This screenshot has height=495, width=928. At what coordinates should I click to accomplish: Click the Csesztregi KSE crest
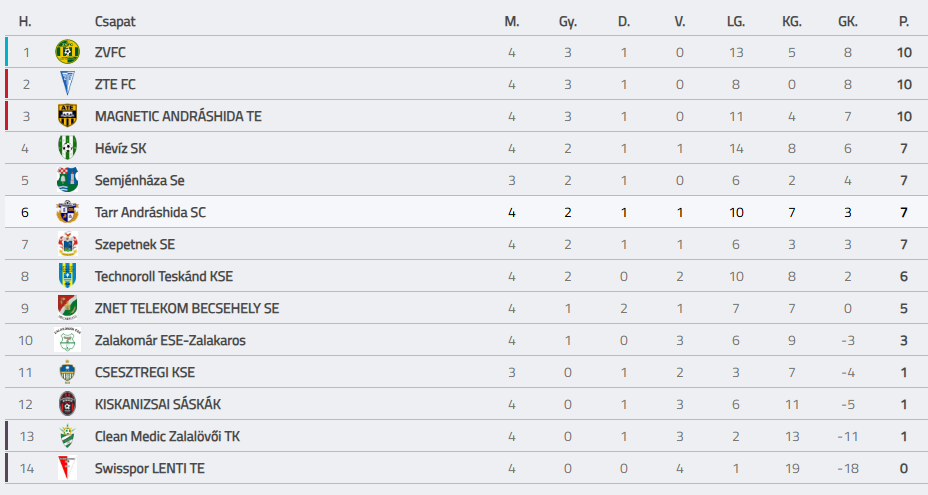tap(67, 372)
